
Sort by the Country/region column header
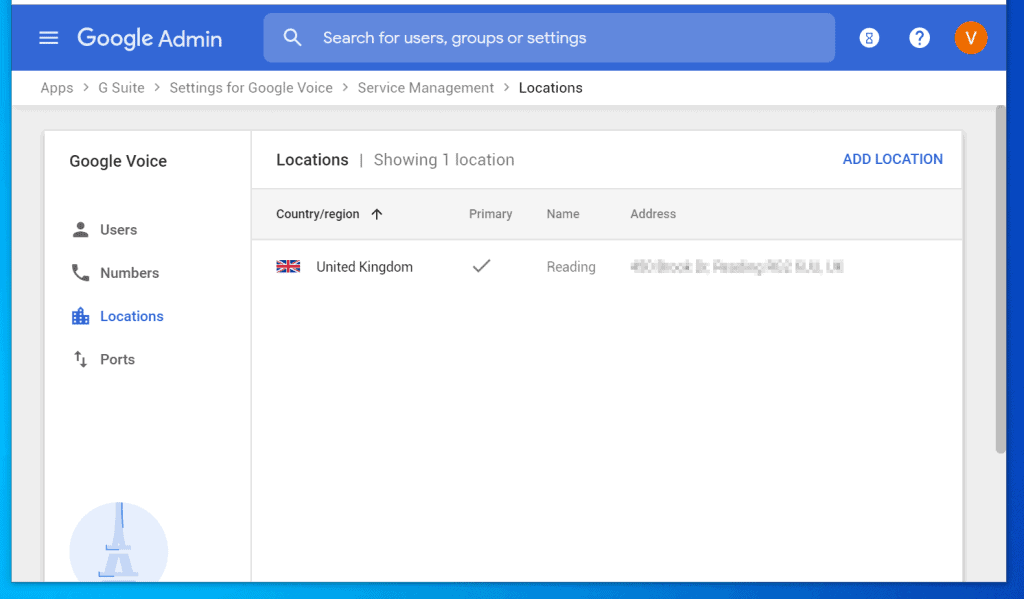pos(317,214)
